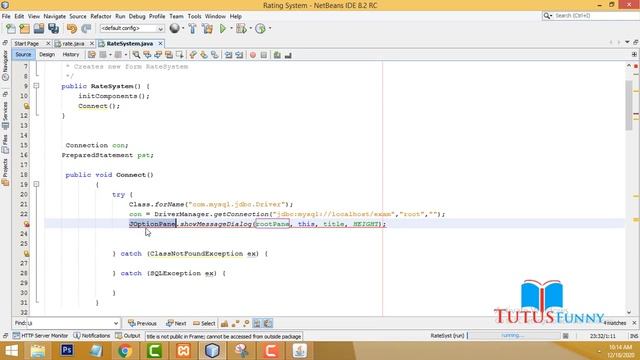
Task: Click the Save All toolbar icon
Action: pos(53,29)
